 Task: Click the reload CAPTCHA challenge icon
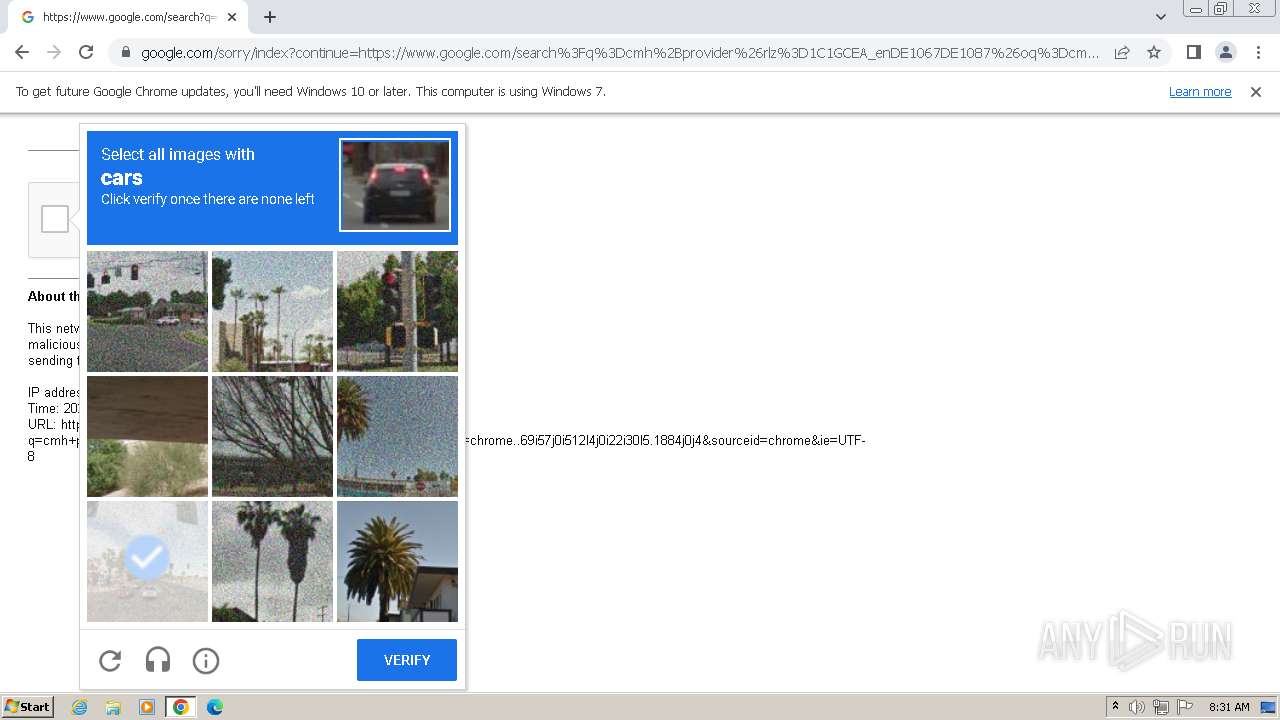point(110,660)
